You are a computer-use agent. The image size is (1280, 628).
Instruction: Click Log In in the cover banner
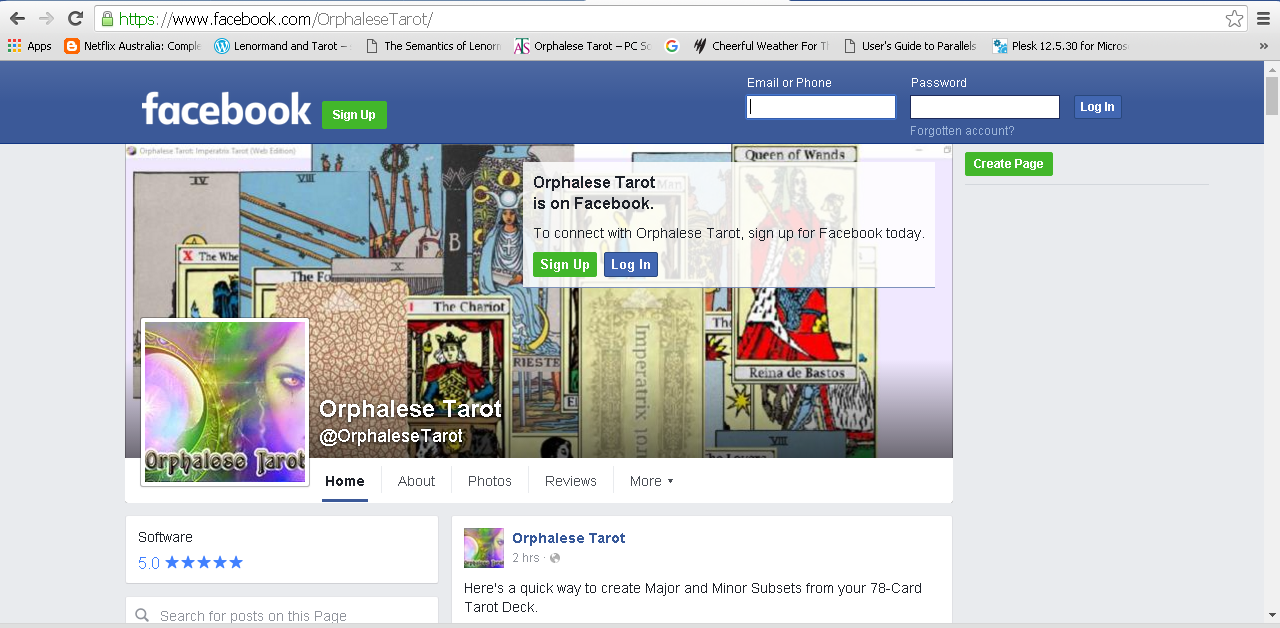point(631,265)
